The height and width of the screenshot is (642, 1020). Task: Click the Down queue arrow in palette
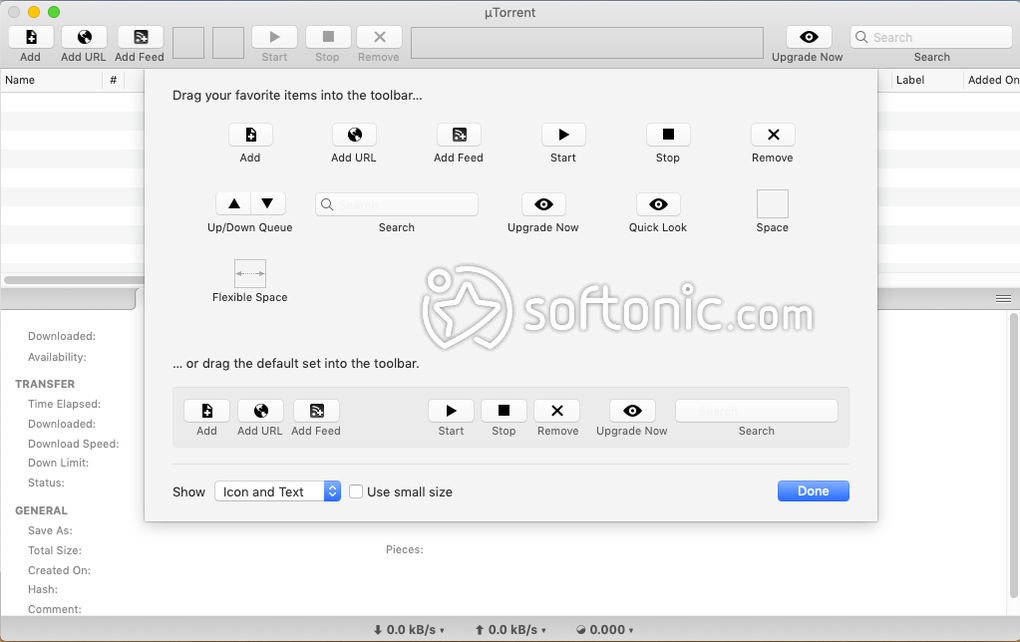click(267, 204)
